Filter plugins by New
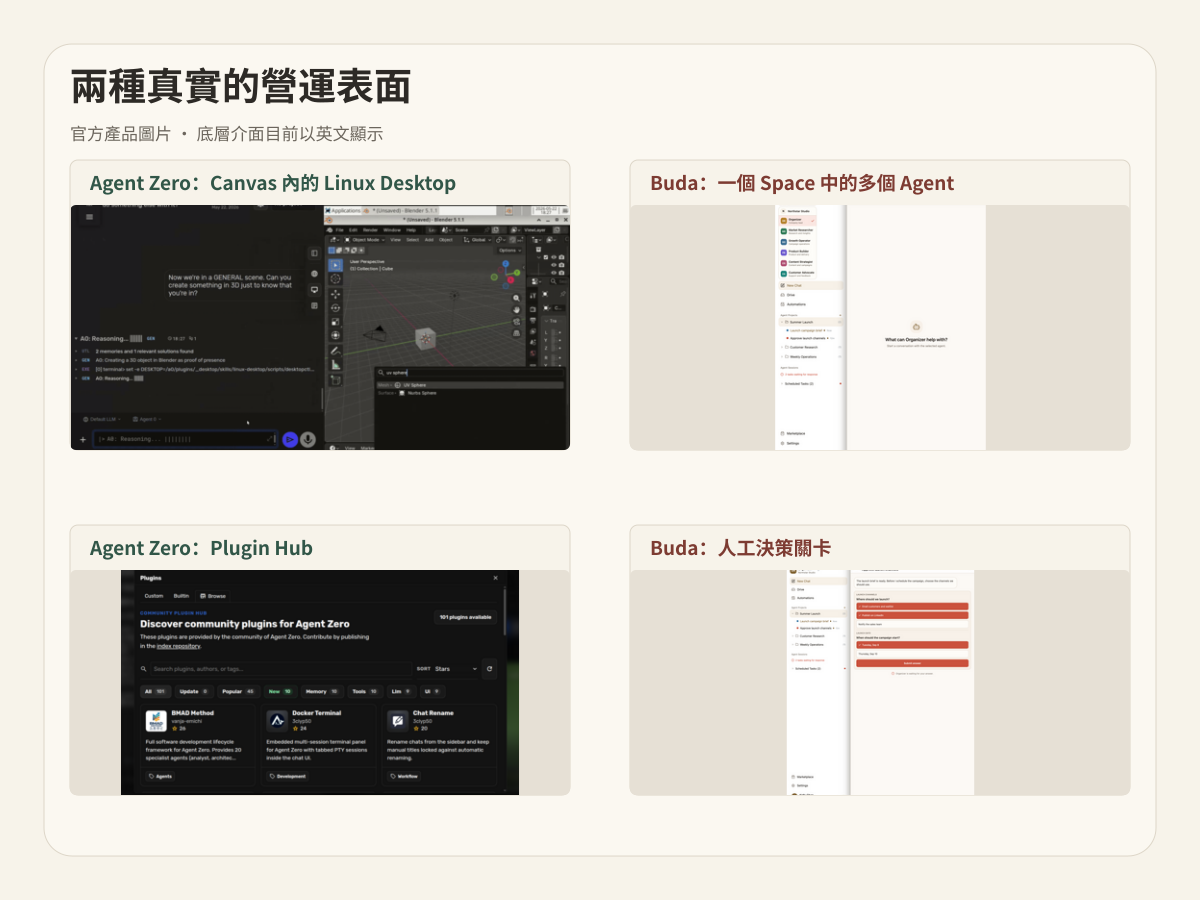Viewport: 1200px width, 900px height. (279, 691)
